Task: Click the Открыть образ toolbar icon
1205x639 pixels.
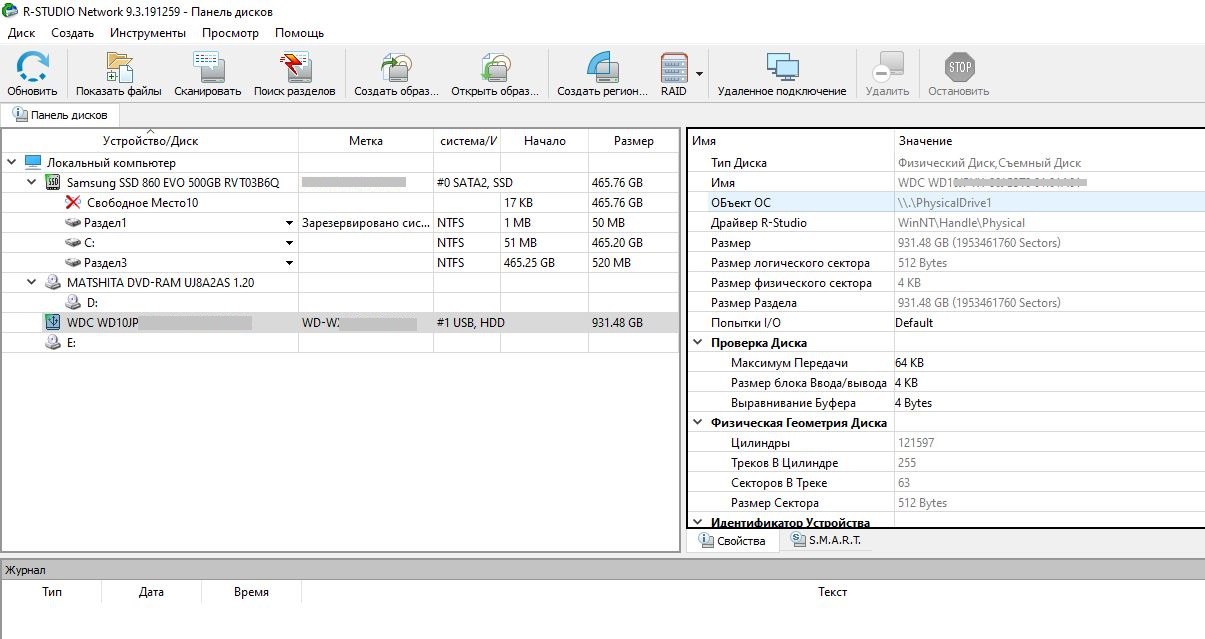Action: coord(495,67)
